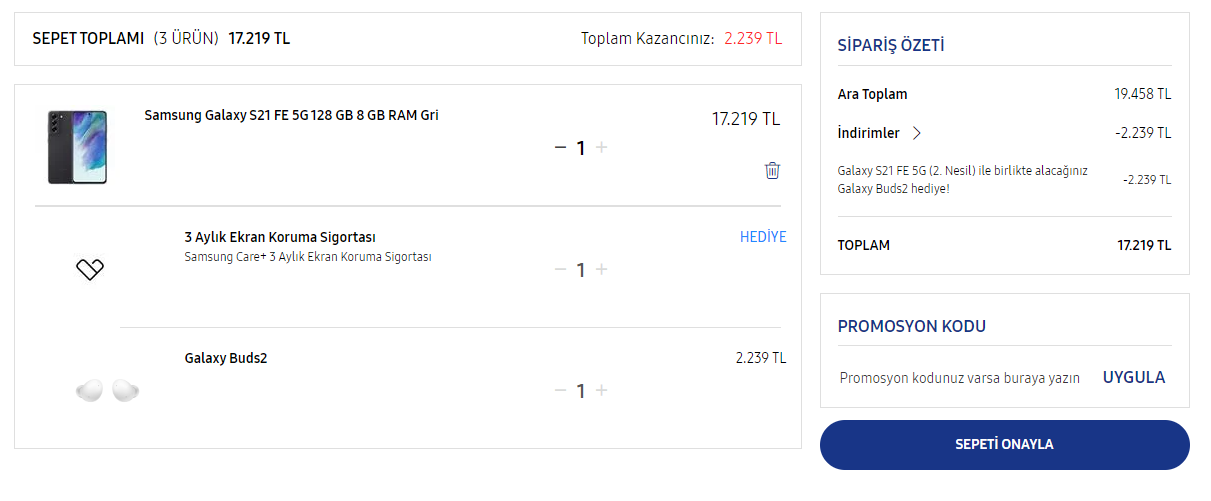Open the Galaxy Buds2 product name link

[x=226, y=358]
